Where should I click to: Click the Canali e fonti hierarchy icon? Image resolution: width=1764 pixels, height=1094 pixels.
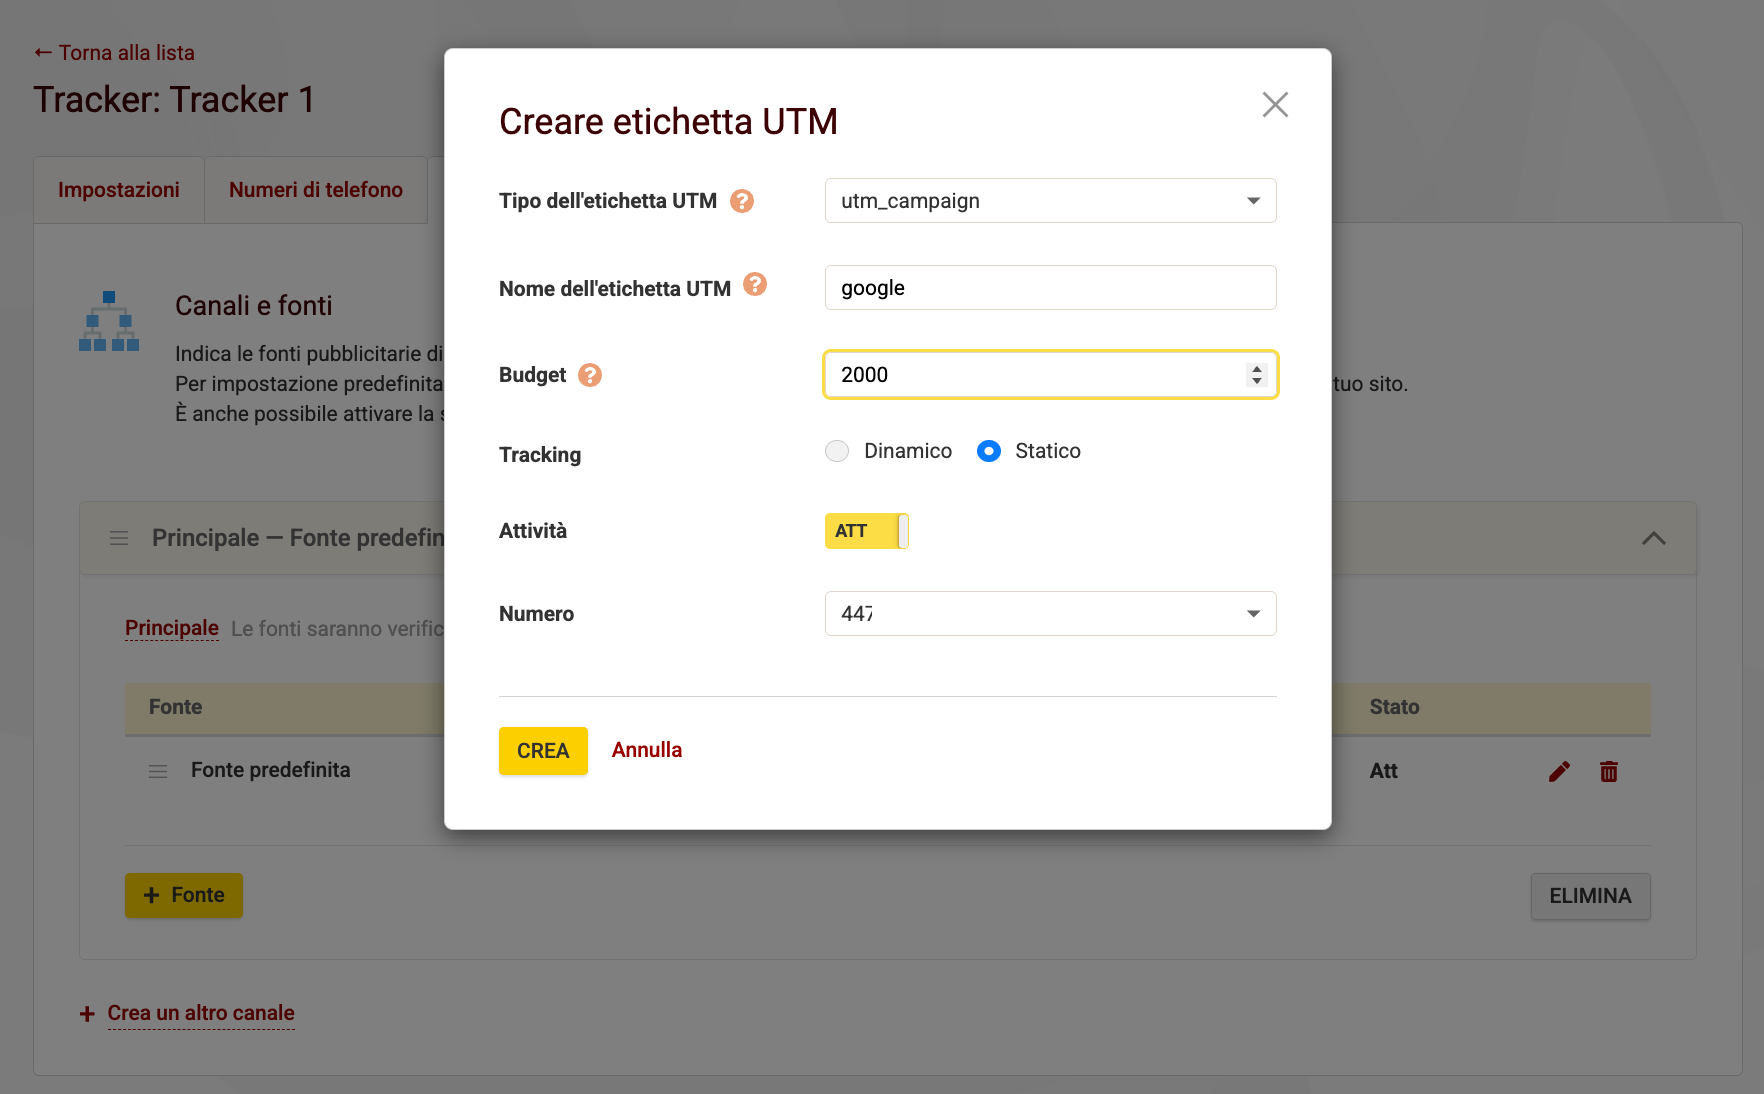coord(109,321)
